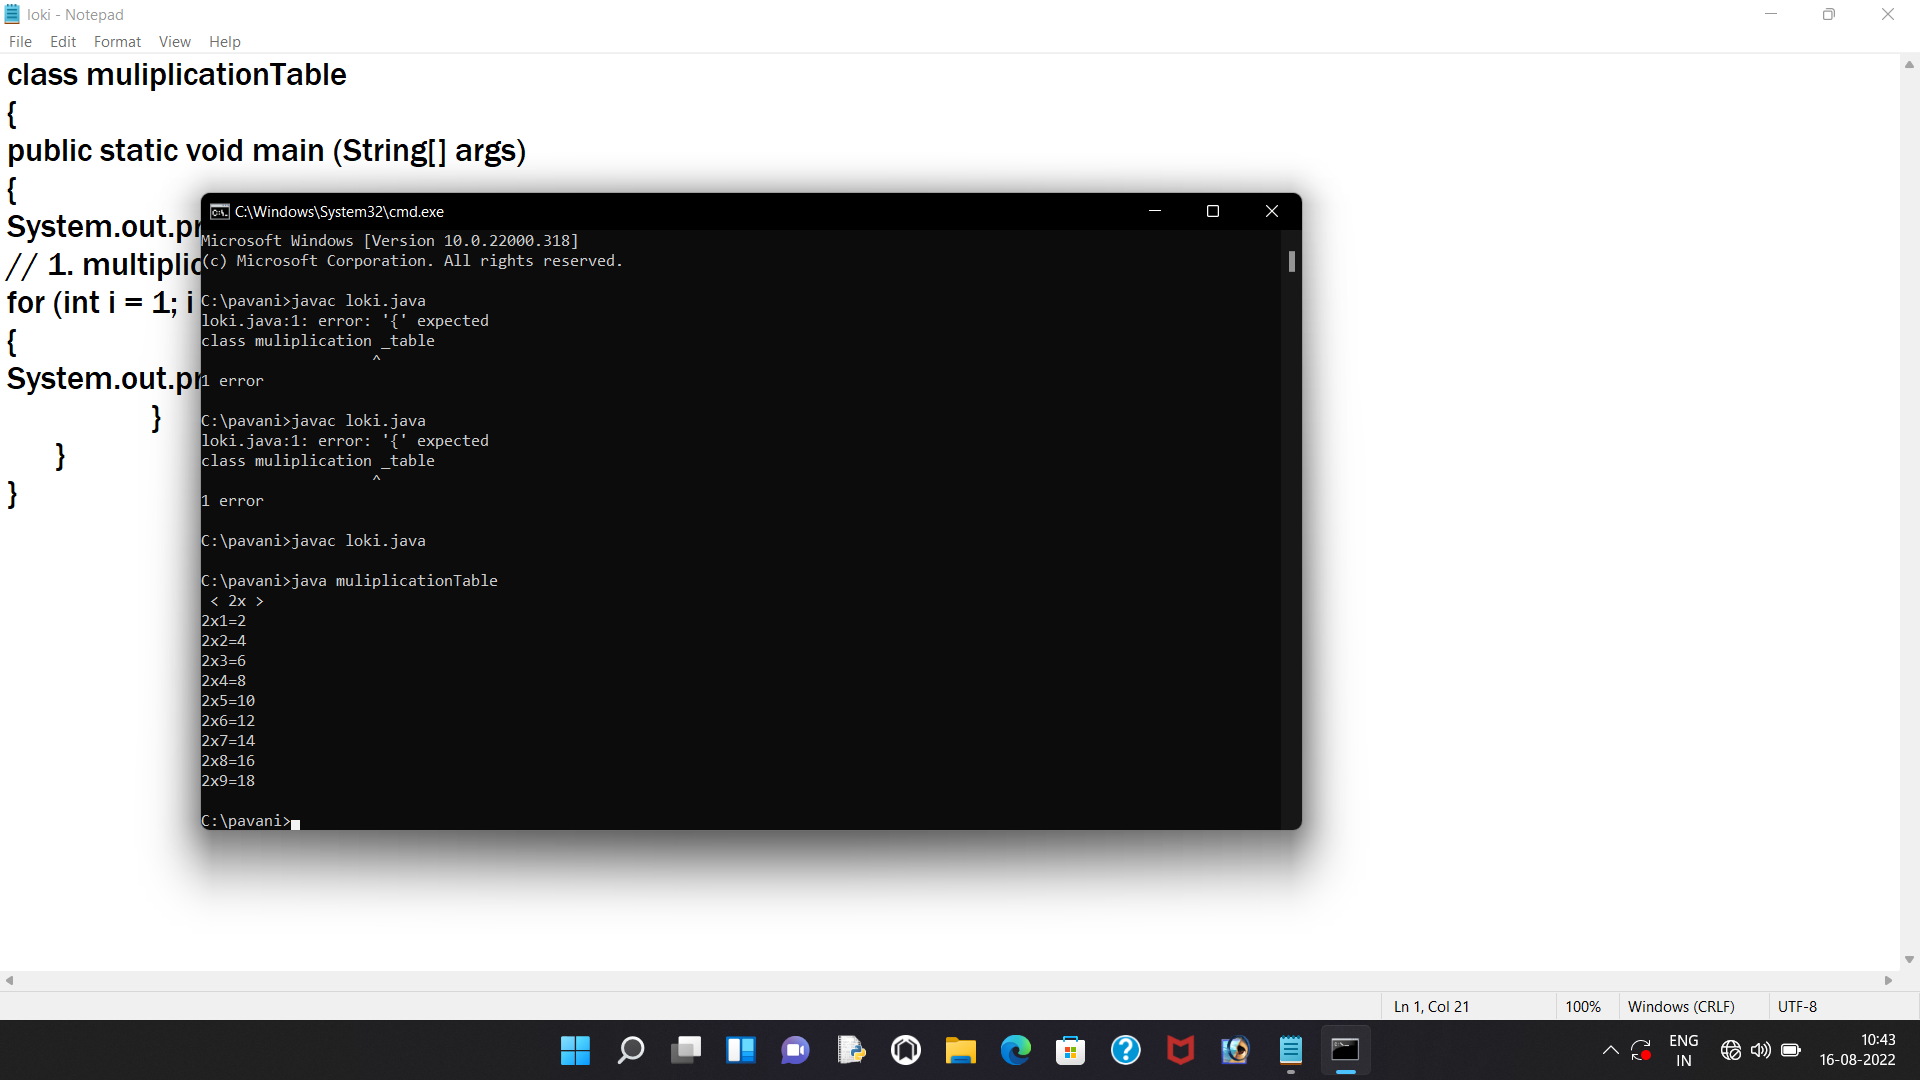Viewport: 1920px width, 1080px height.
Task: Open Microsoft Store from the taskbar
Action: pyautogui.click(x=1071, y=1050)
